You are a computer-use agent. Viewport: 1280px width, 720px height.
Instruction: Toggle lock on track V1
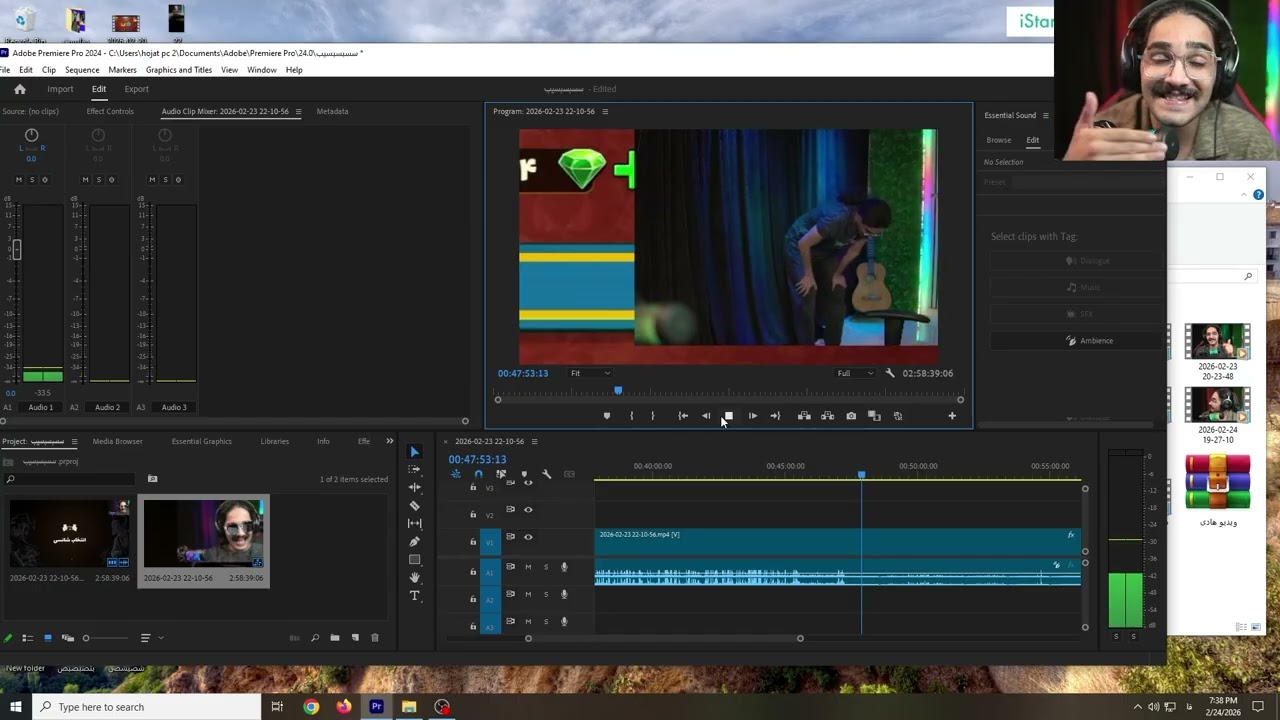coord(473,541)
